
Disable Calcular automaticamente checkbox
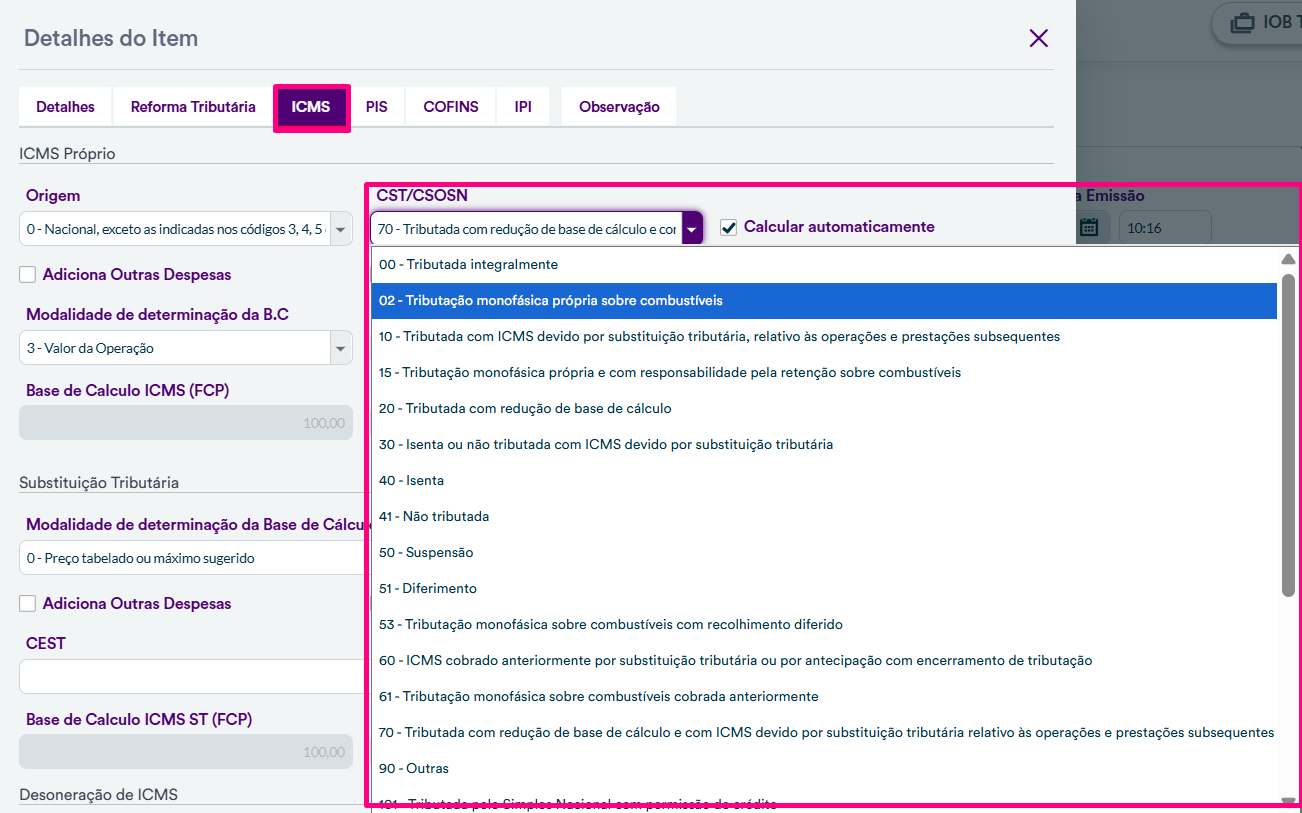[729, 228]
